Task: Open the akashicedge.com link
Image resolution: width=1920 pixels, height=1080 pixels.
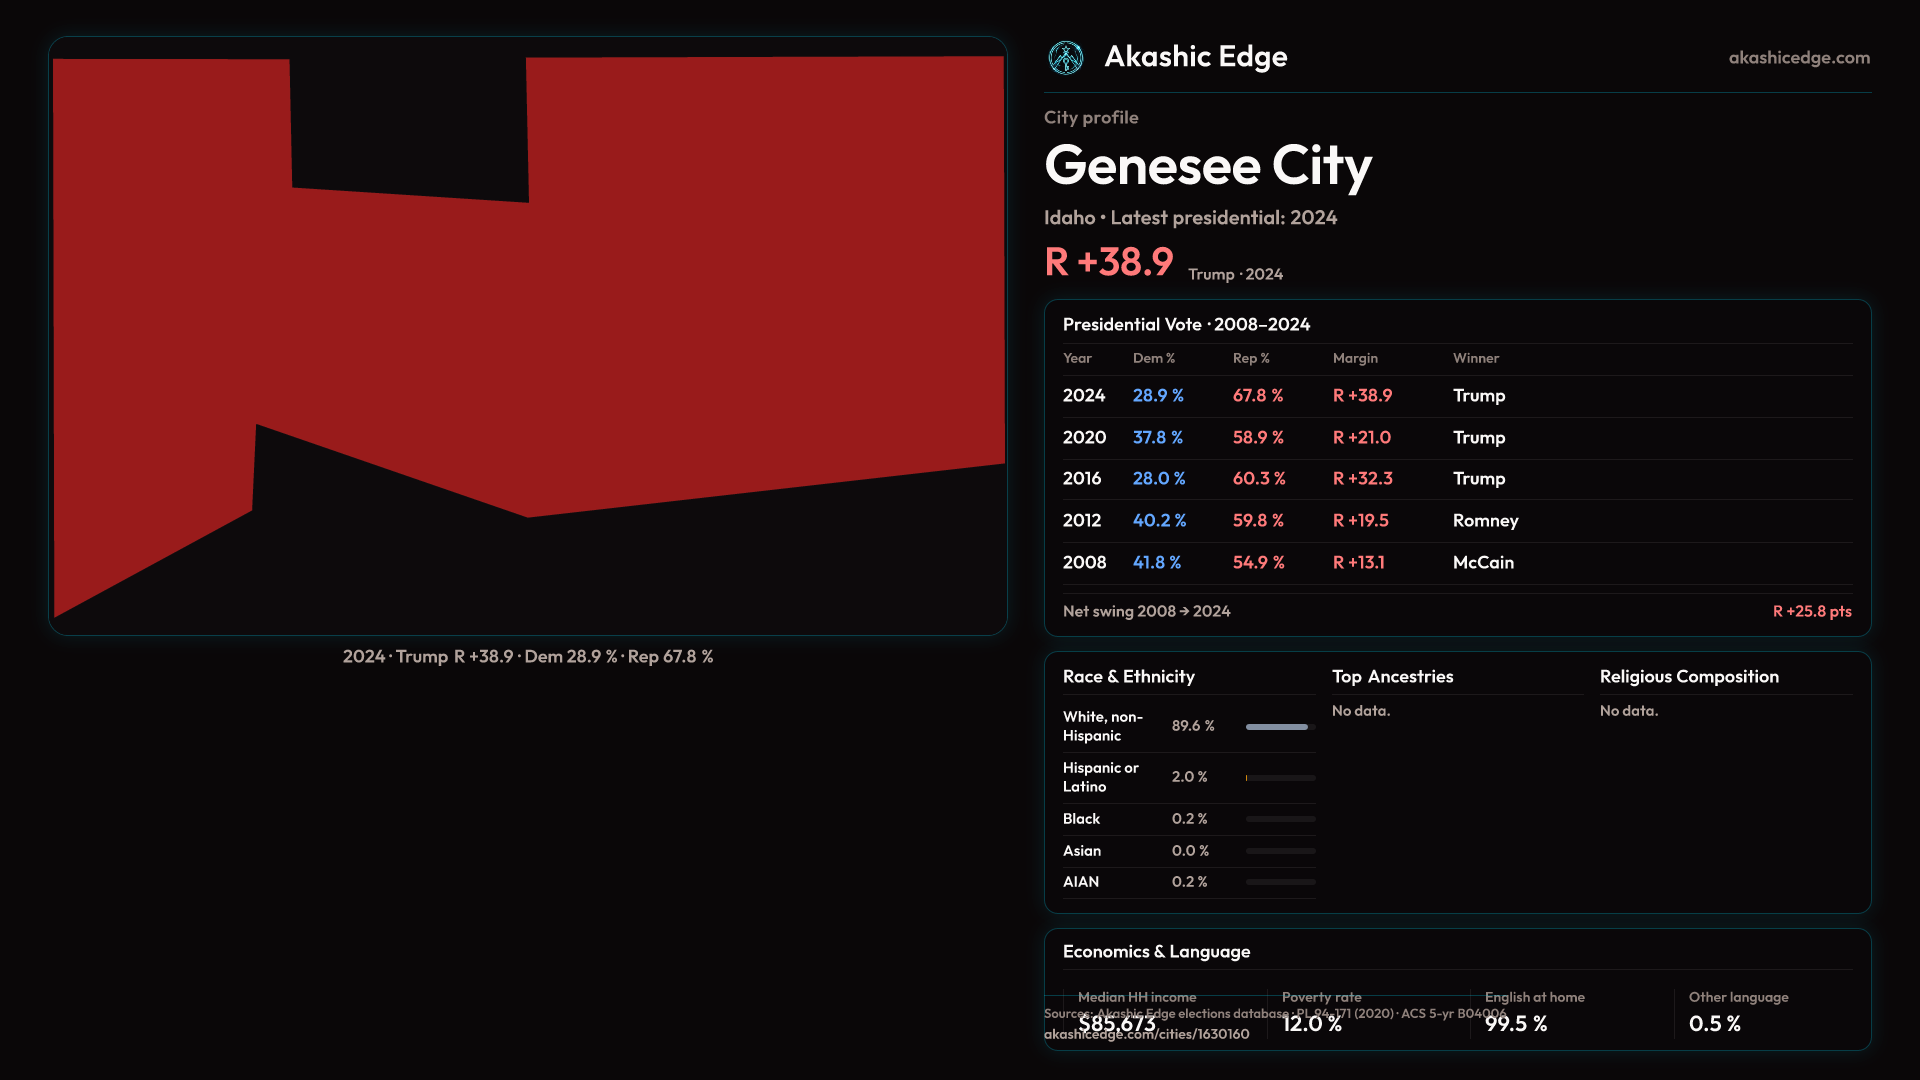Action: pyautogui.click(x=1798, y=58)
